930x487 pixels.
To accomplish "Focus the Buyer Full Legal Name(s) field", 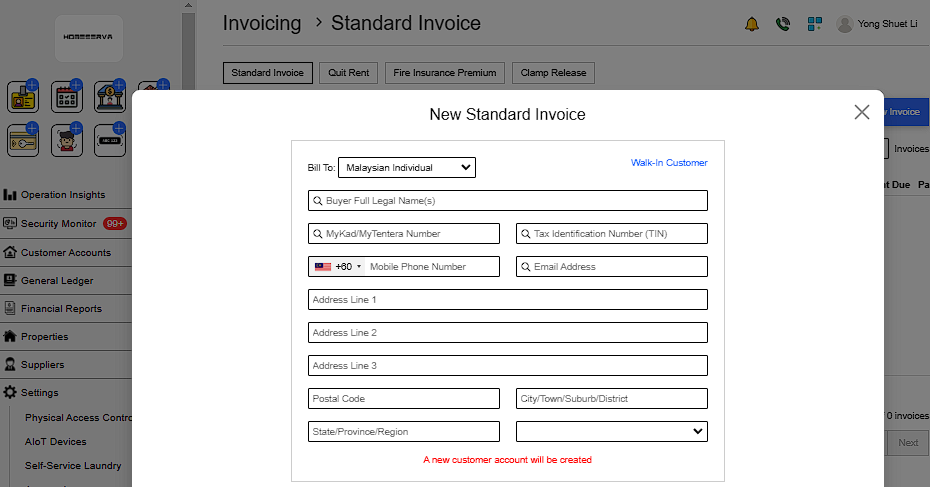I will click(x=508, y=201).
